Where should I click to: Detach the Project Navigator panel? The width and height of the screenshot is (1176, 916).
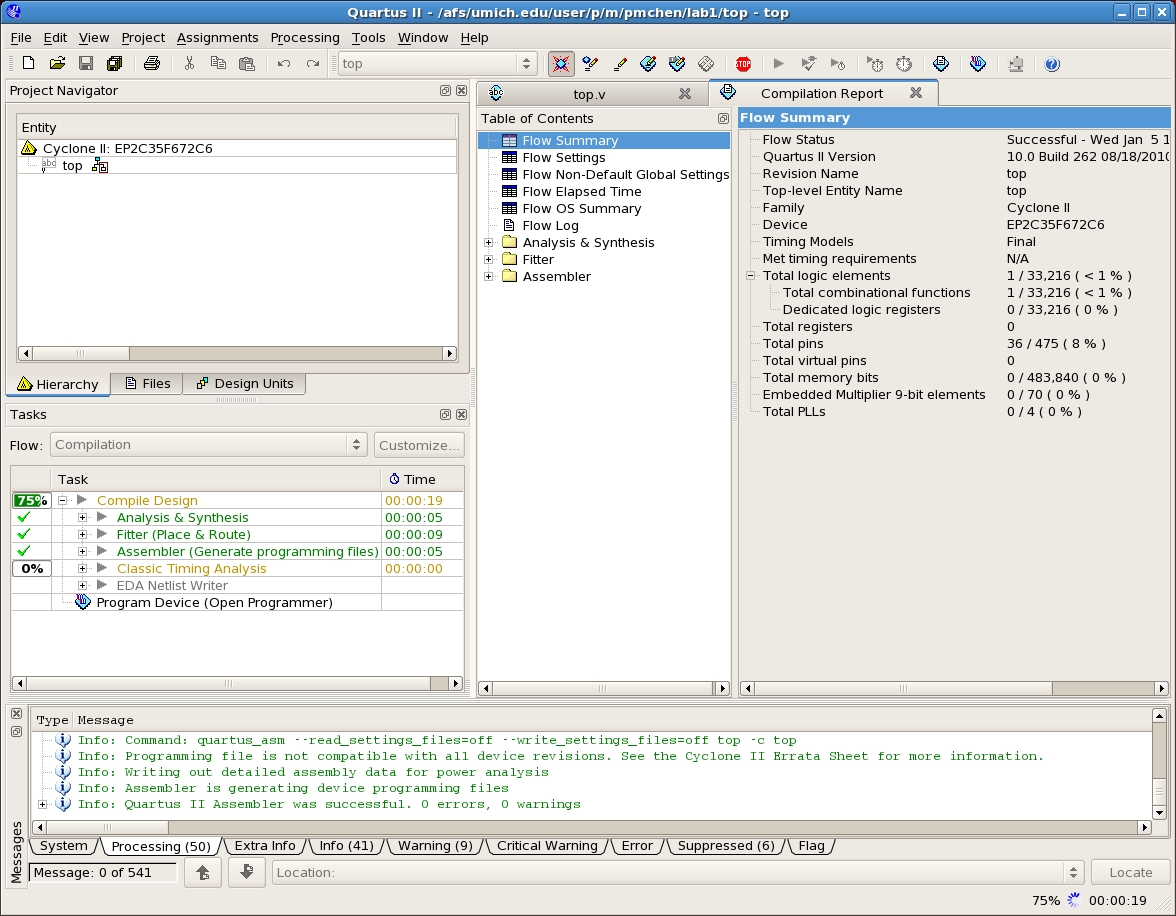tap(446, 91)
